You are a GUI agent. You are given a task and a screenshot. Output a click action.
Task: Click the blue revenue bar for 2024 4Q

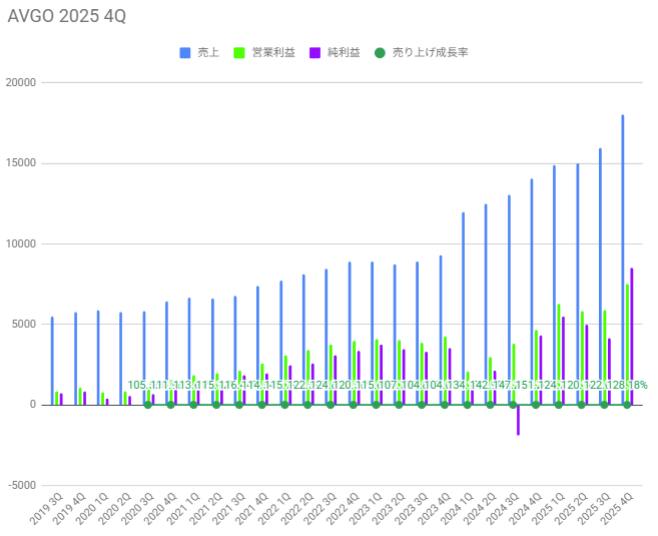tap(532, 292)
